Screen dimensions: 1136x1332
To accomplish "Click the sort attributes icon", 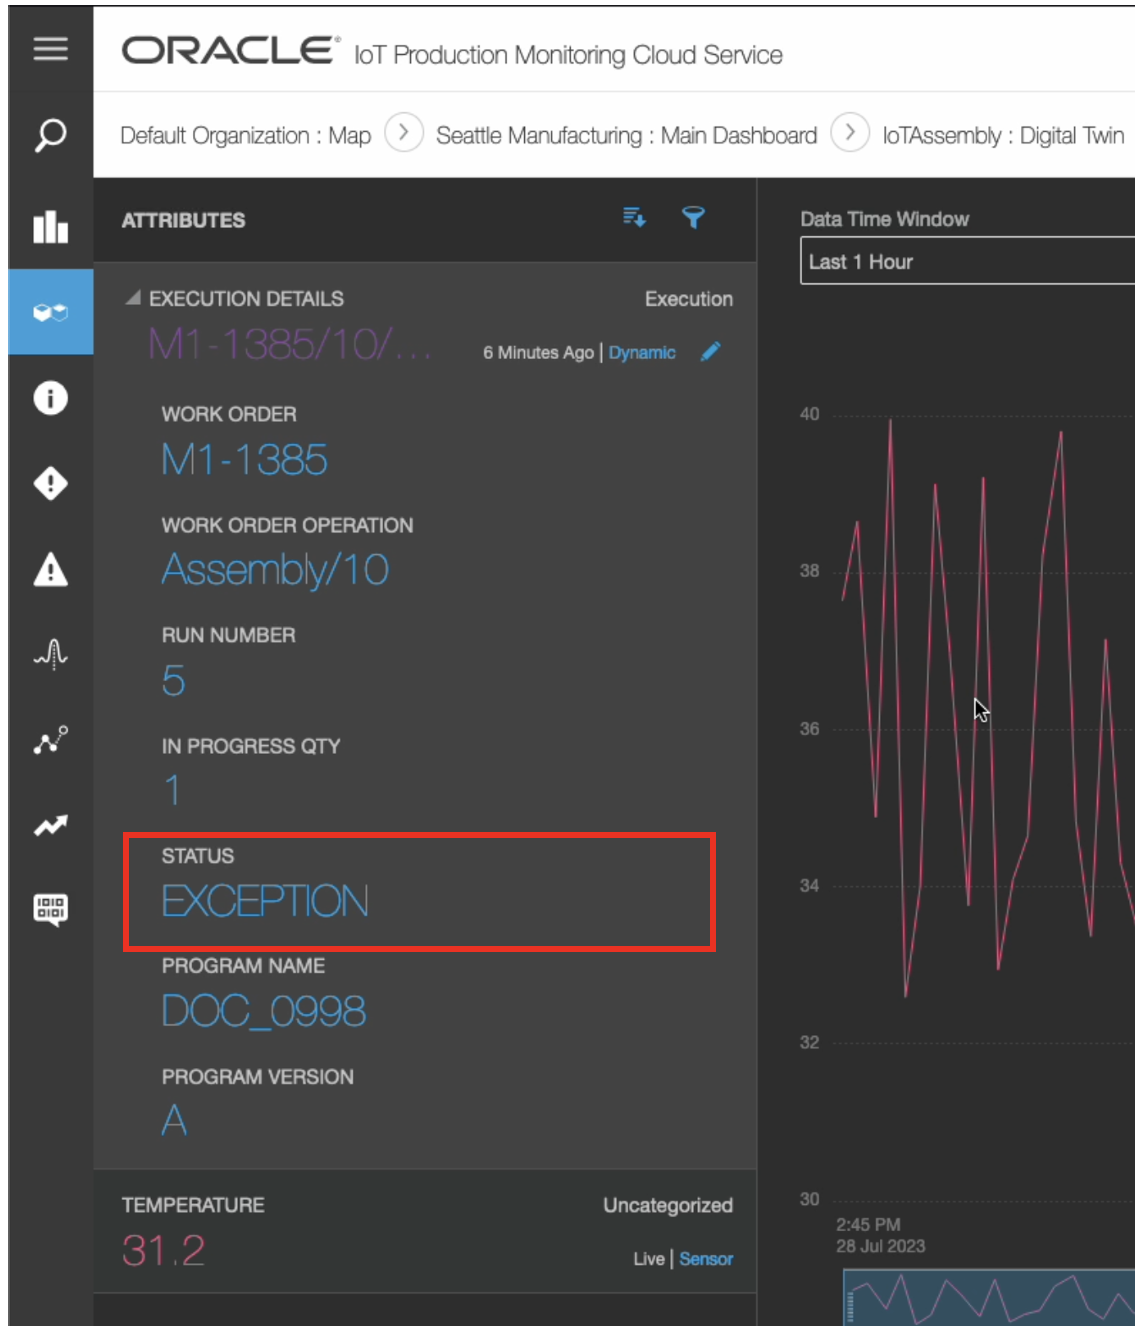I will [634, 217].
